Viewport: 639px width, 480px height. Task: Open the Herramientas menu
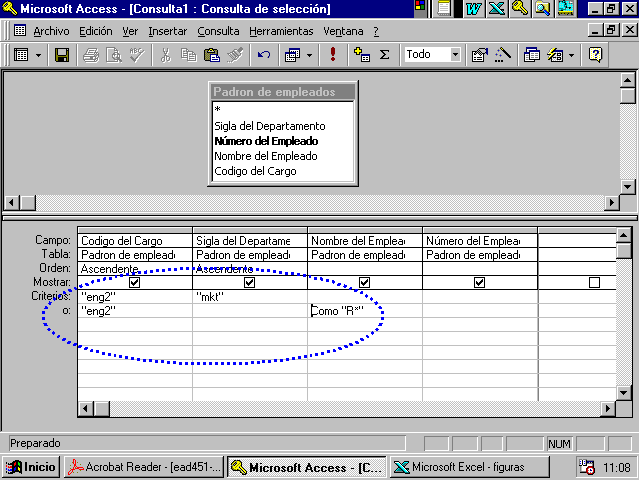pyautogui.click(x=281, y=31)
